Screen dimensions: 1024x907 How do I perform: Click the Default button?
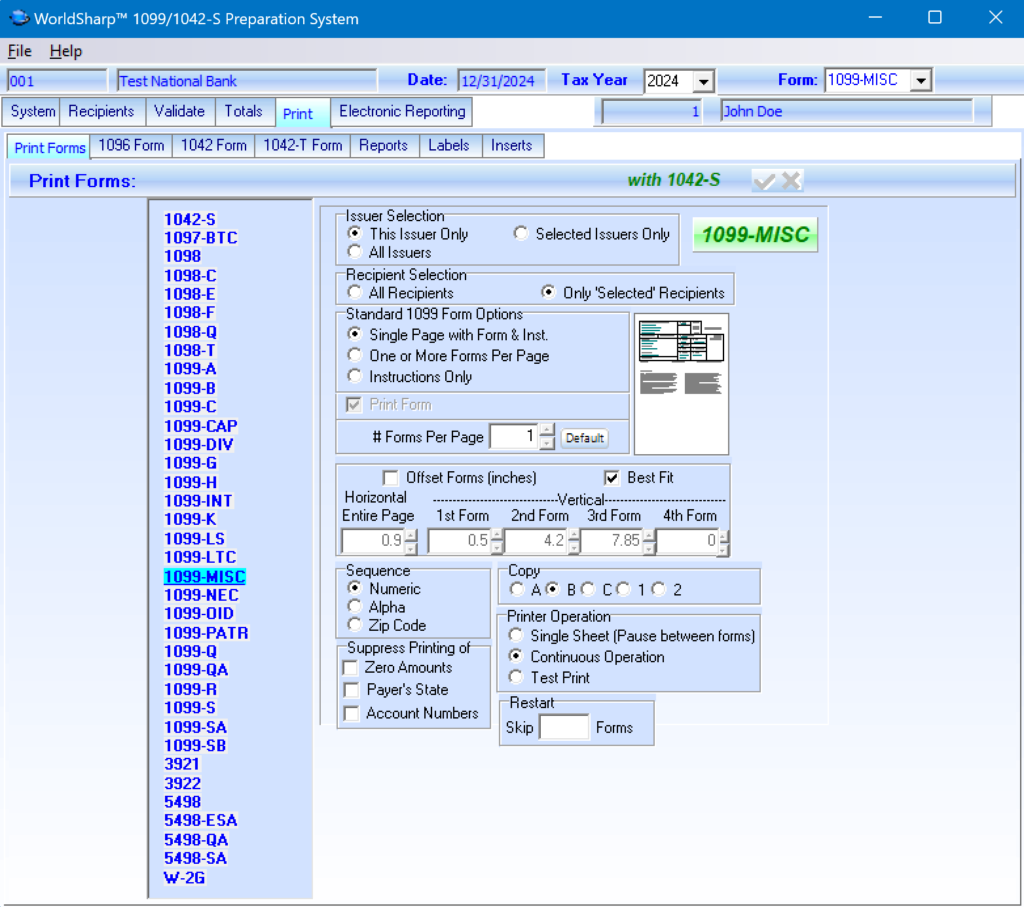pos(584,438)
